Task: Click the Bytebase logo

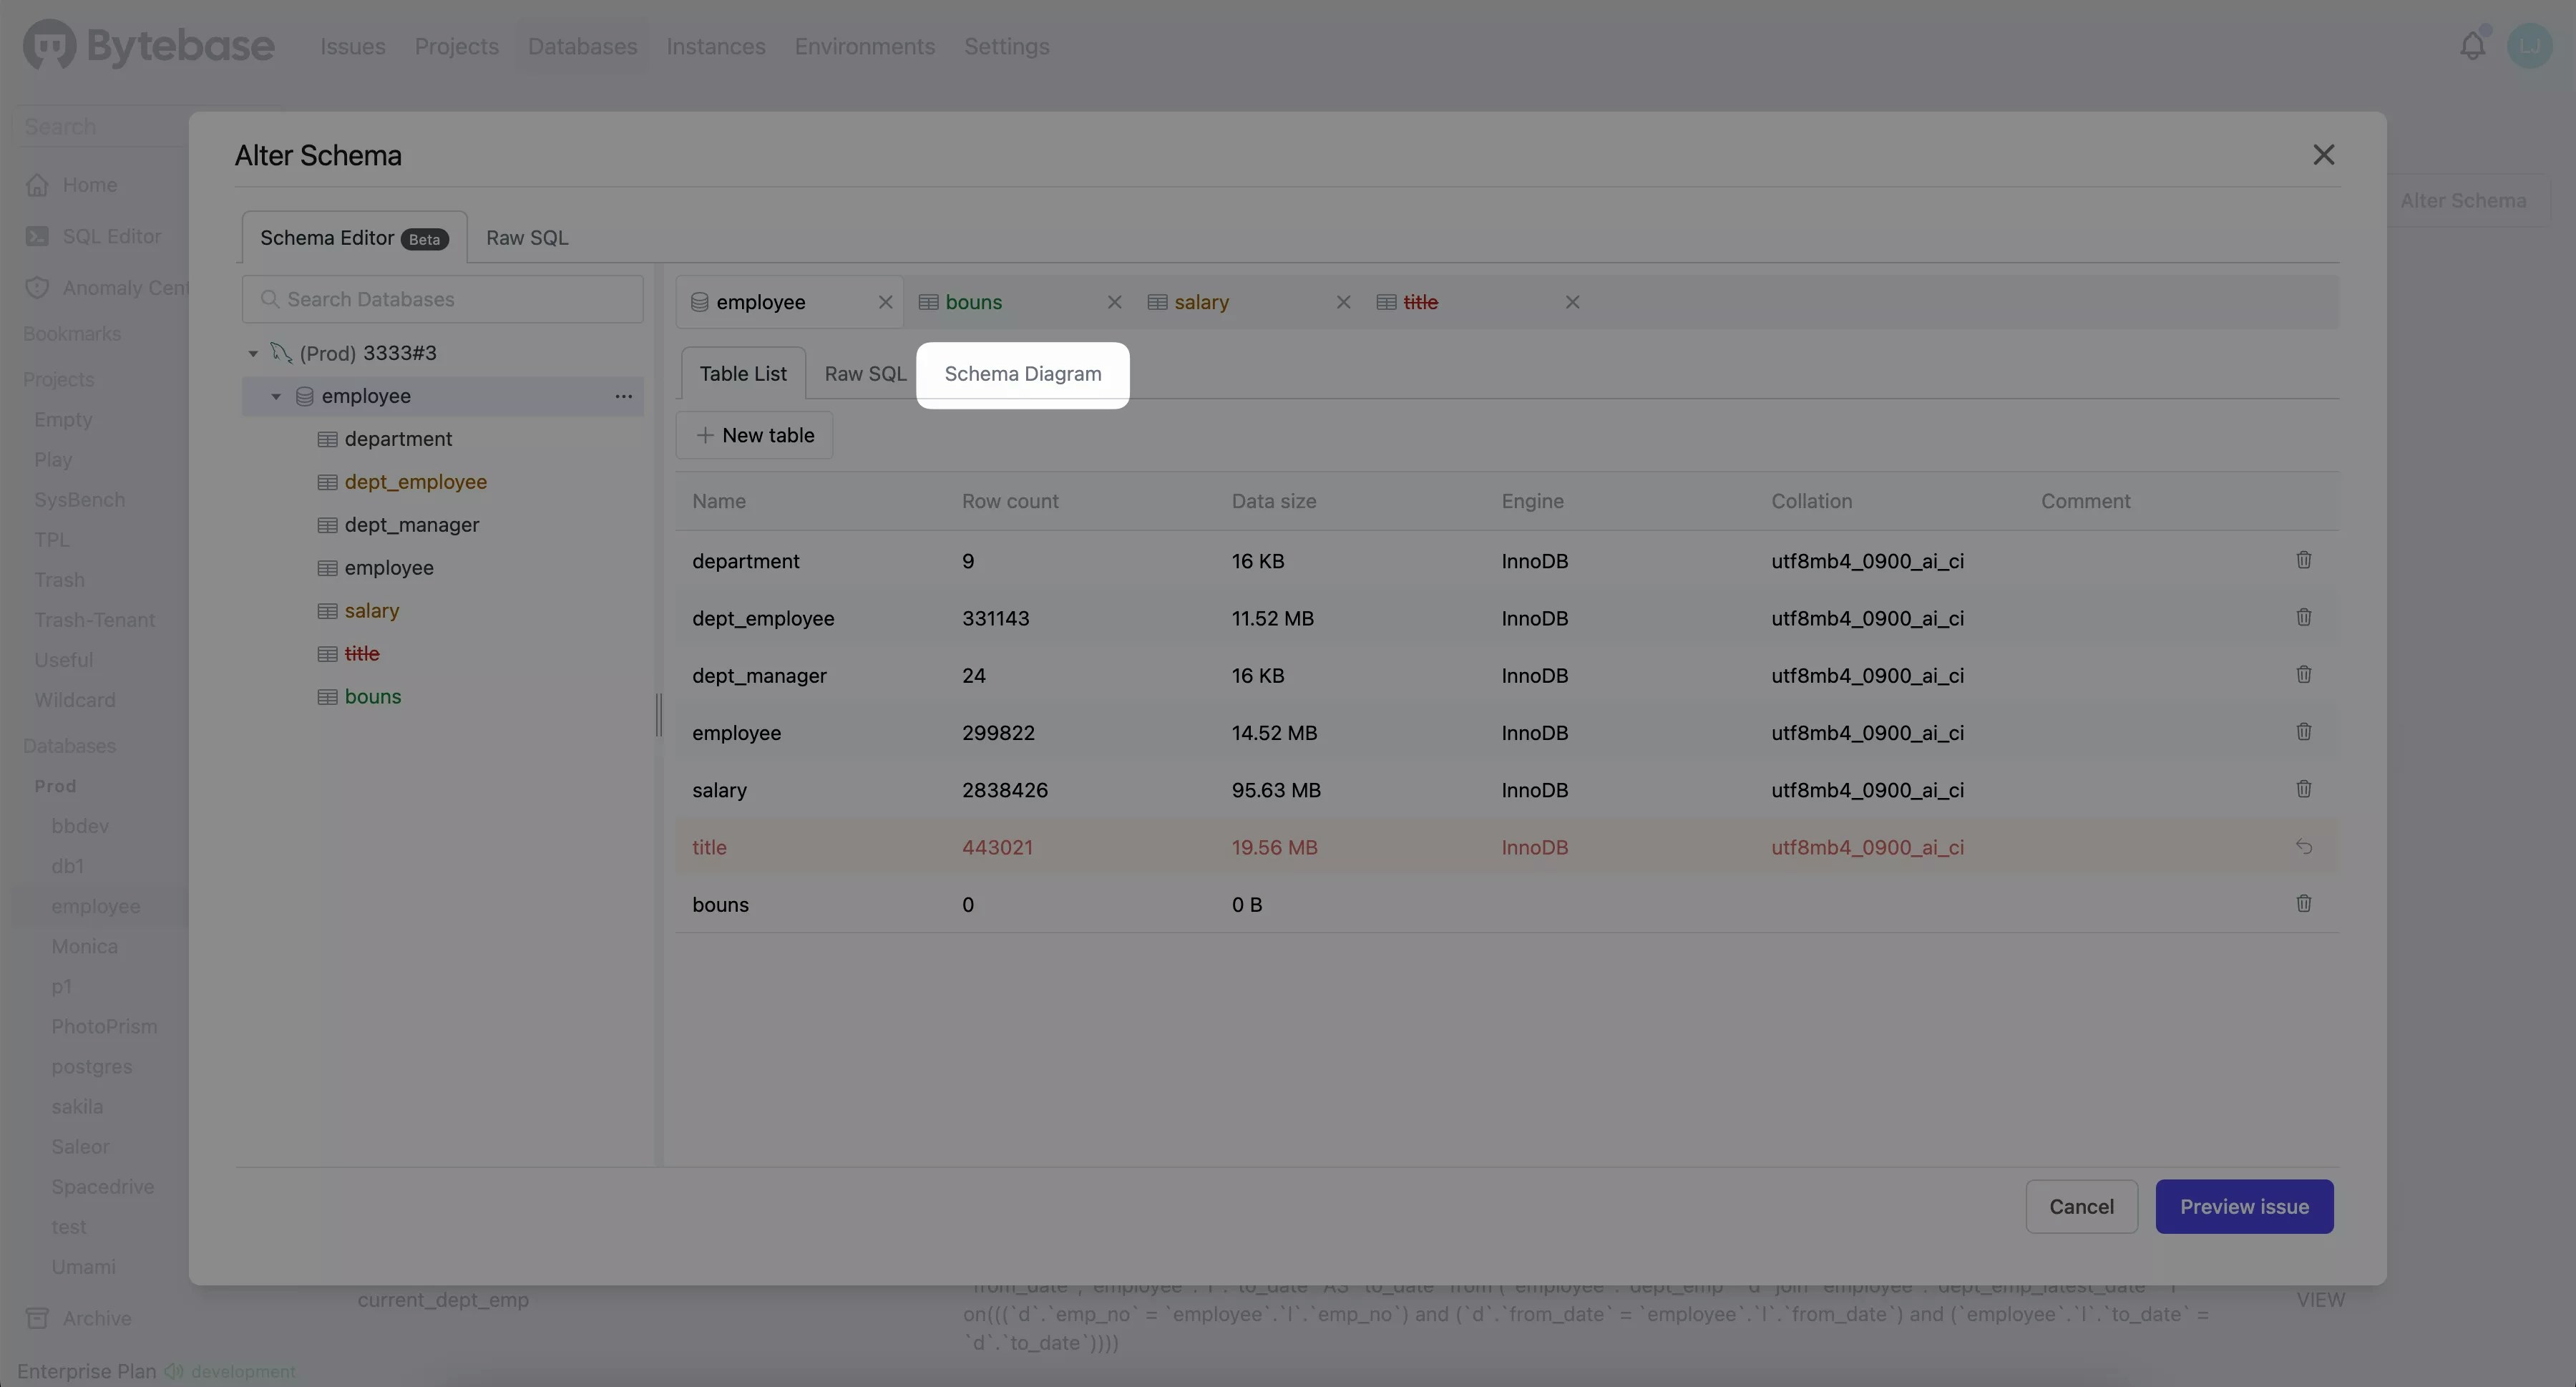Action: click(148, 44)
